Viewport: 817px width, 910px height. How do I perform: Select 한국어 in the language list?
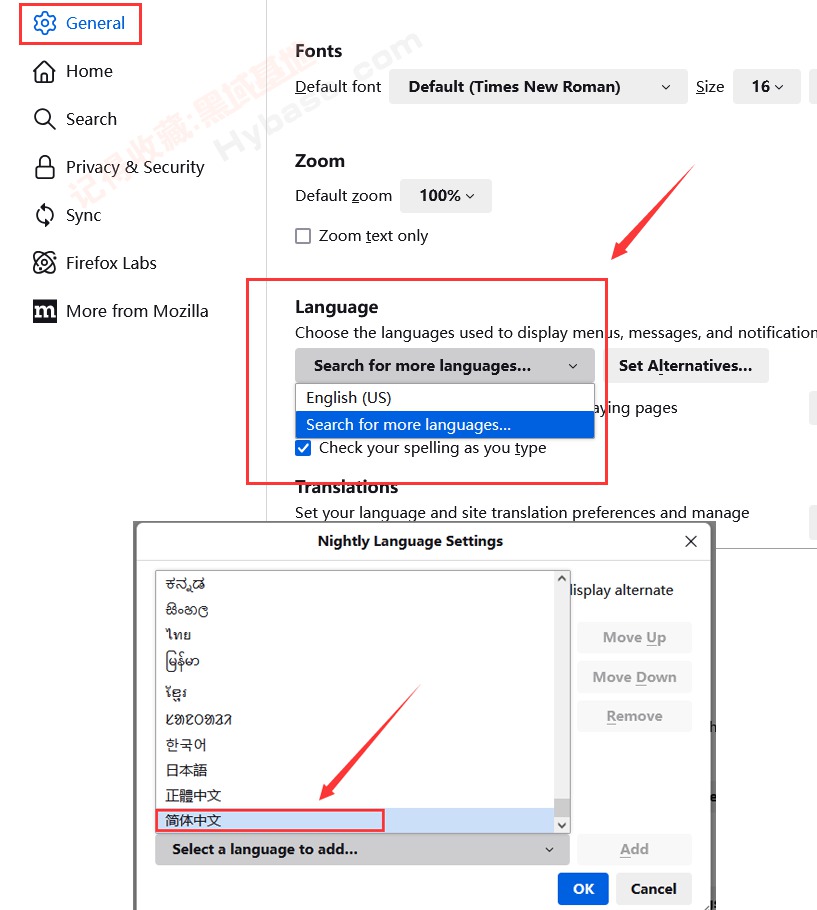coord(355,745)
